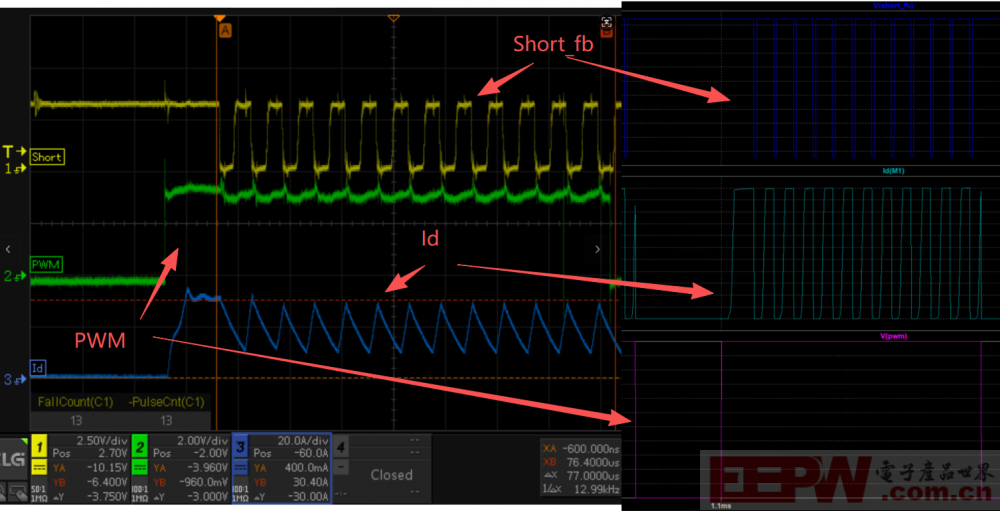Click the green PWM channel label
This screenshot has height=511, width=1000.
[x=46, y=264]
